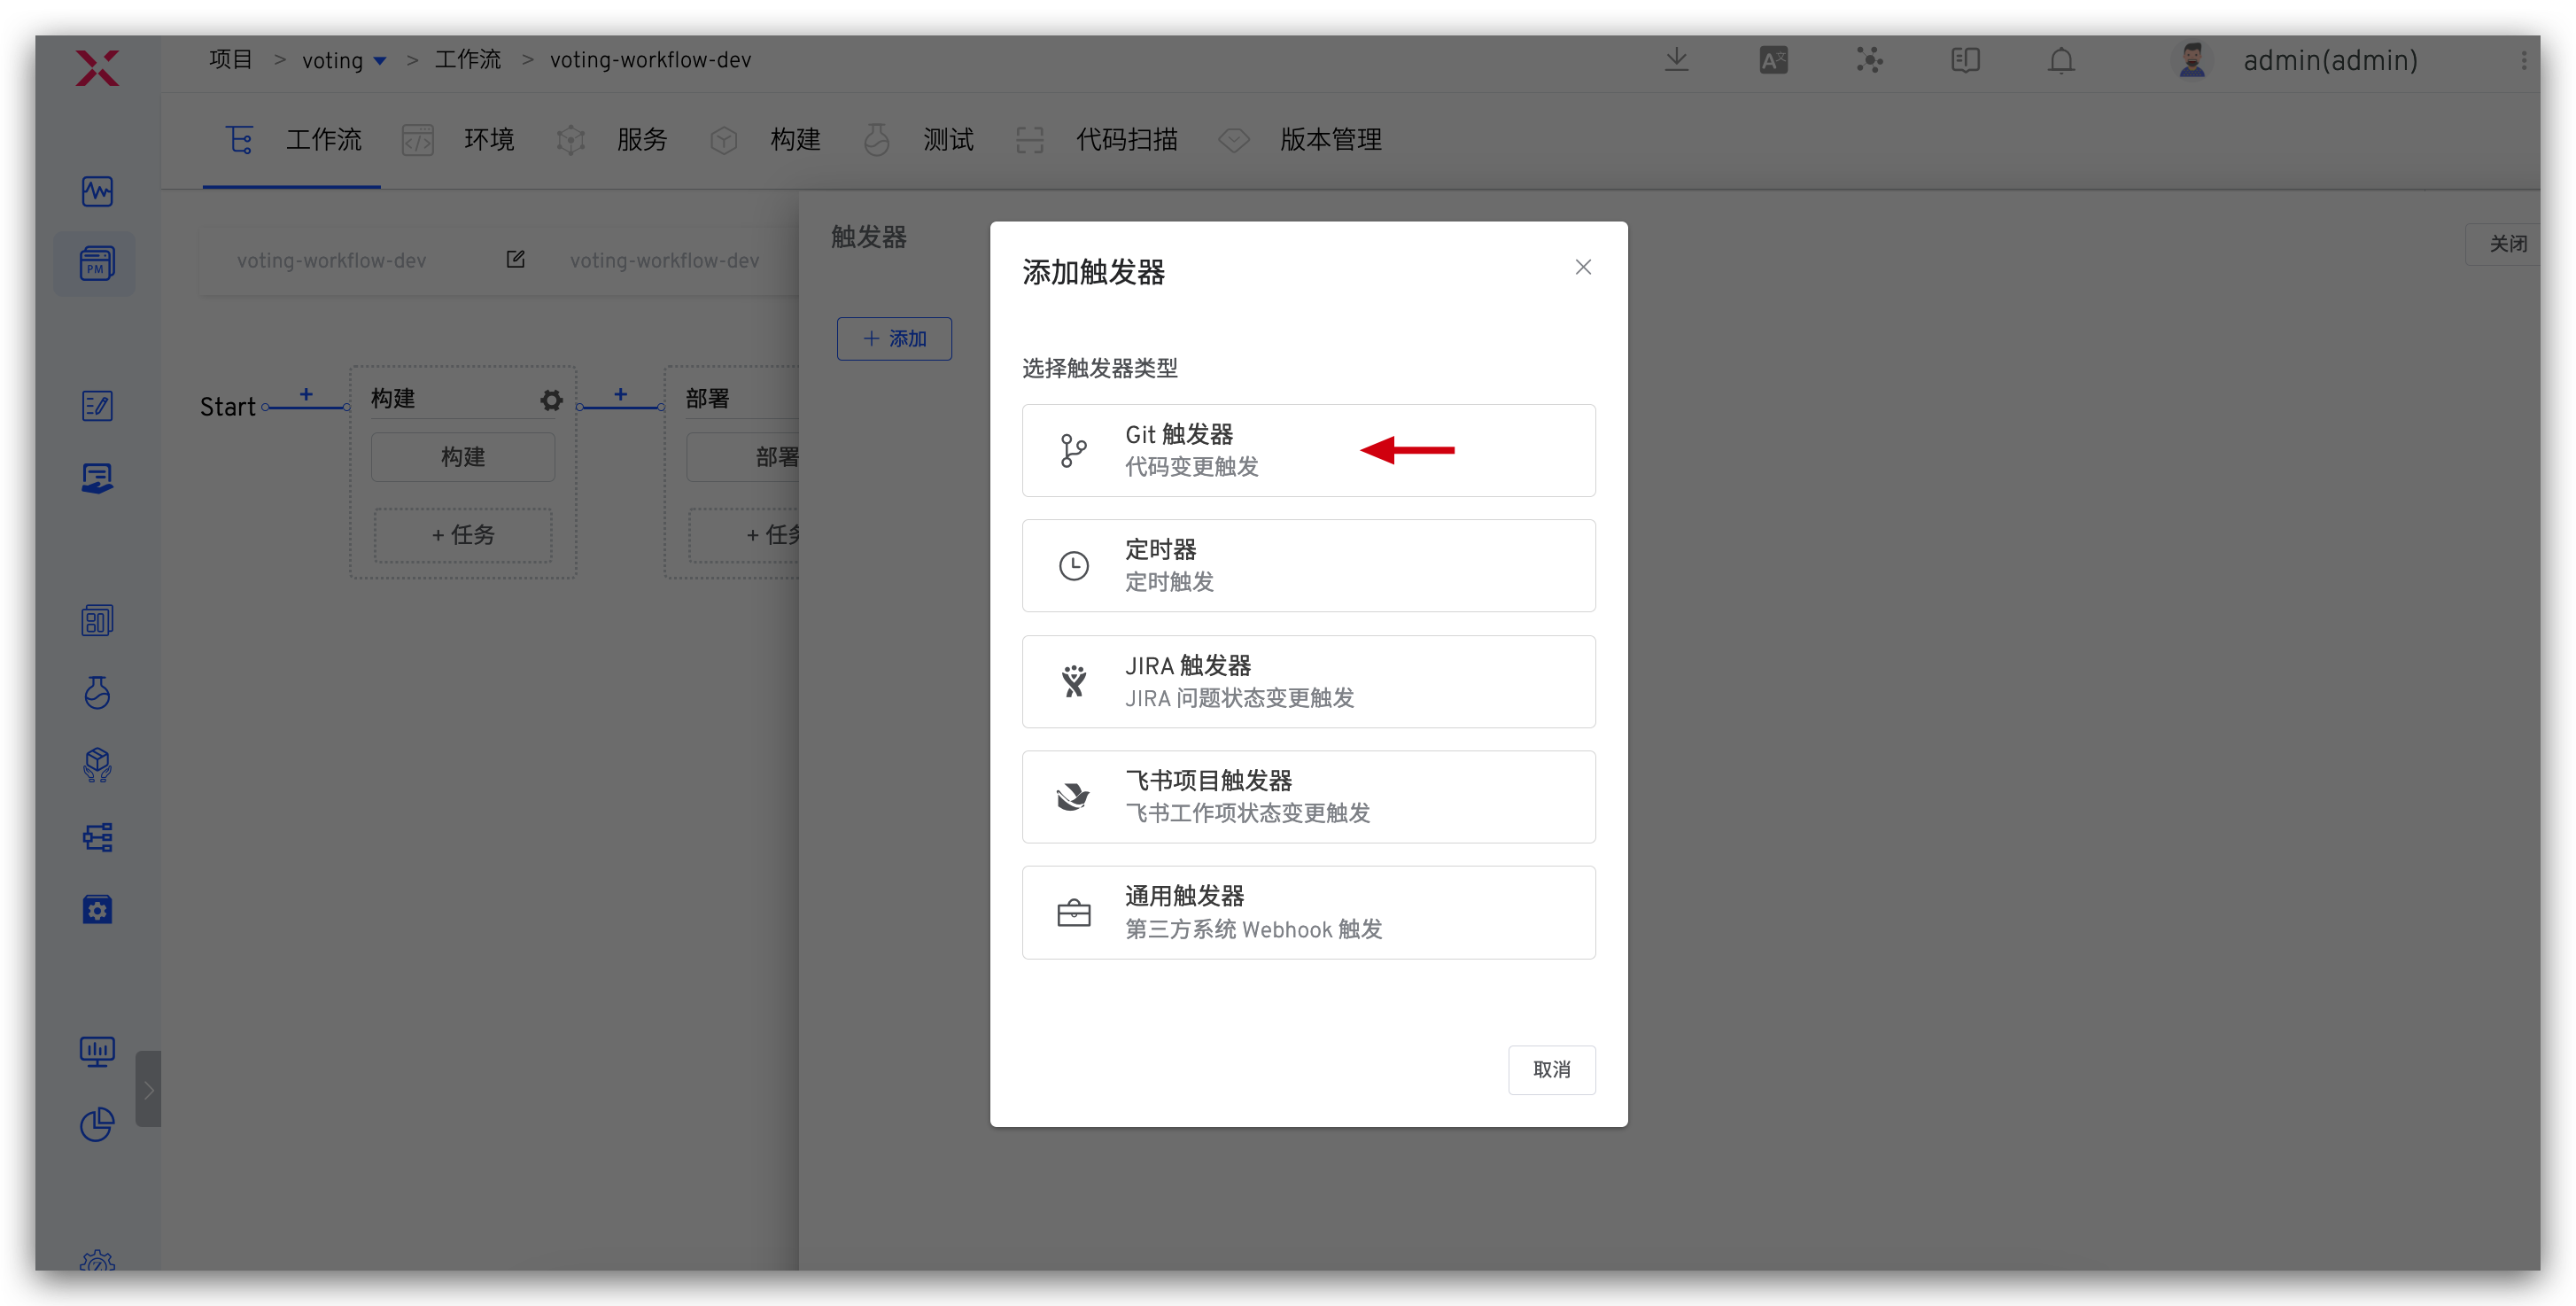This screenshot has width=2576, height=1306.
Task: Click the 取消 cancel button
Action: [x=1550, y=1069]
